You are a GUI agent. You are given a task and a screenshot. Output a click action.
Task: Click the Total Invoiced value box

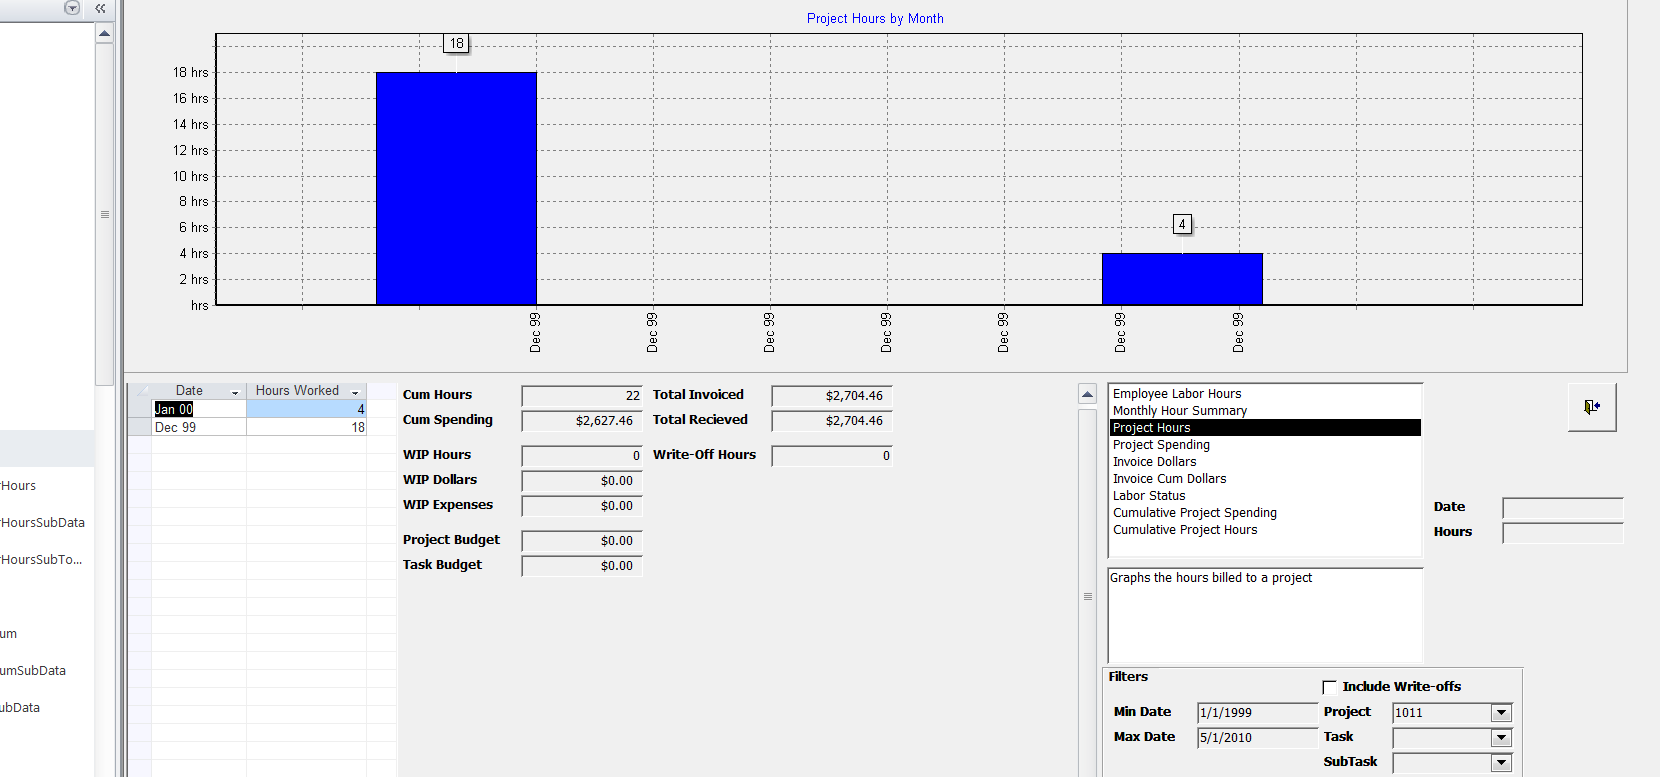(x=832, y=396)
